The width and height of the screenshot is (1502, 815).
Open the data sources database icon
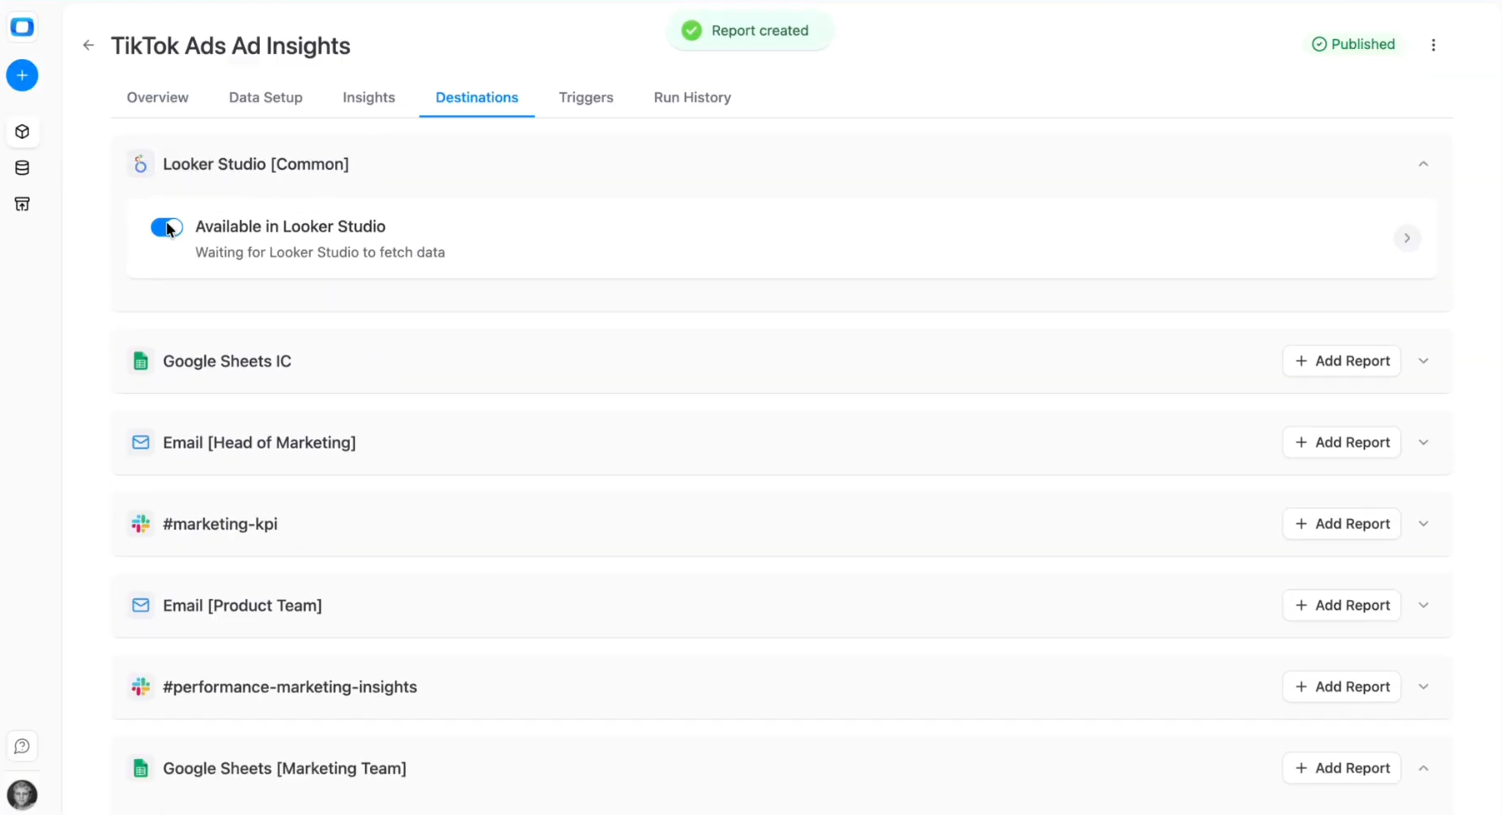pos(22,167)
